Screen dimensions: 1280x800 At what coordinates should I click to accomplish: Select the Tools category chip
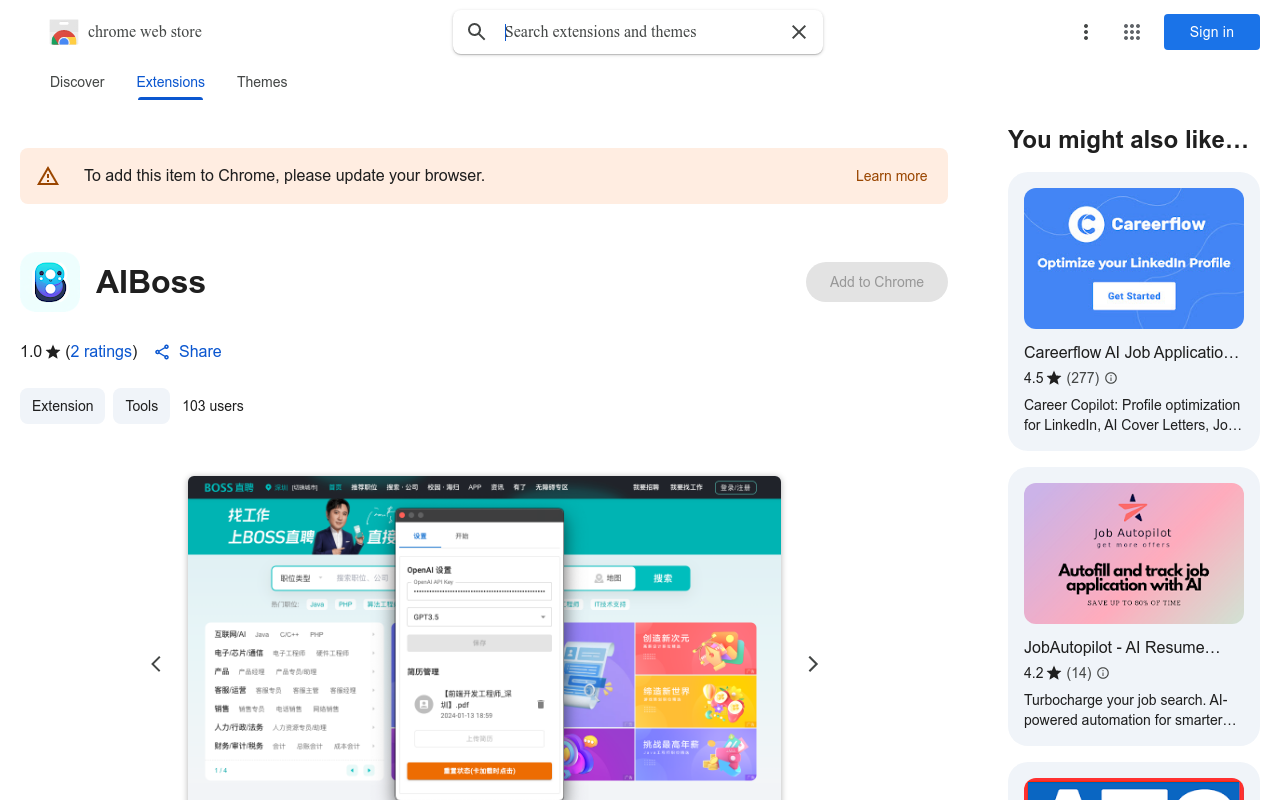click(x=141, y=406)
